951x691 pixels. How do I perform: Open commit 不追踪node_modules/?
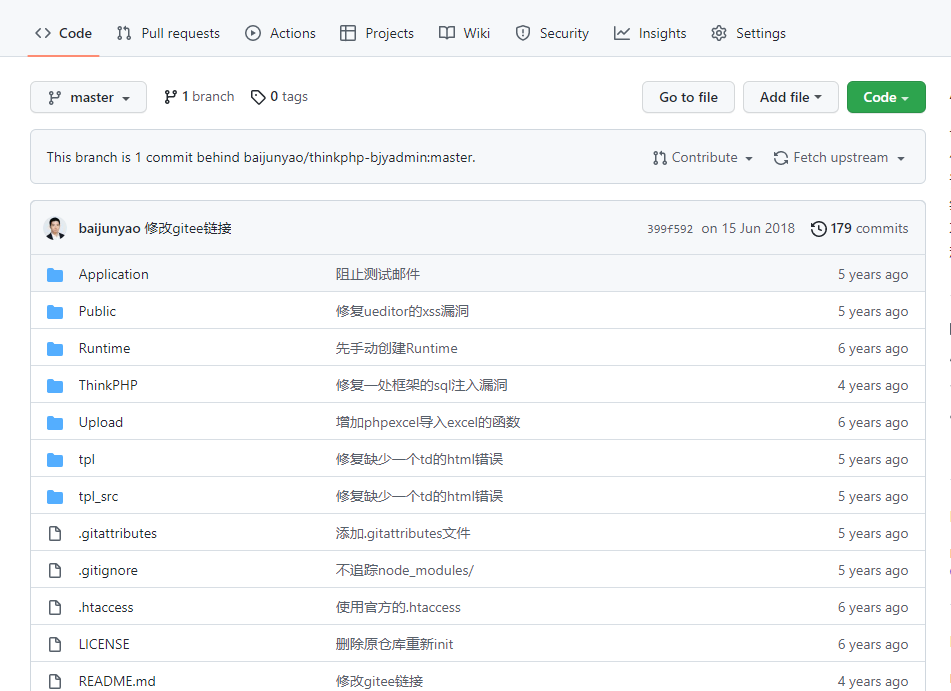click(405, 570)
